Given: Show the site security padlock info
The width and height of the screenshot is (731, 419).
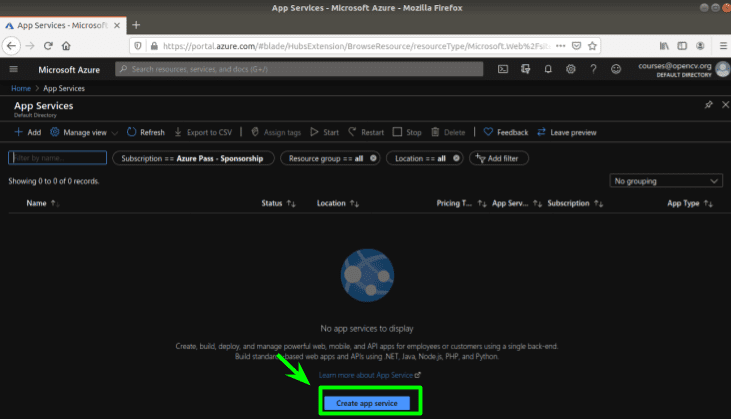Looking at the screenshot, I should coord(154,46).
